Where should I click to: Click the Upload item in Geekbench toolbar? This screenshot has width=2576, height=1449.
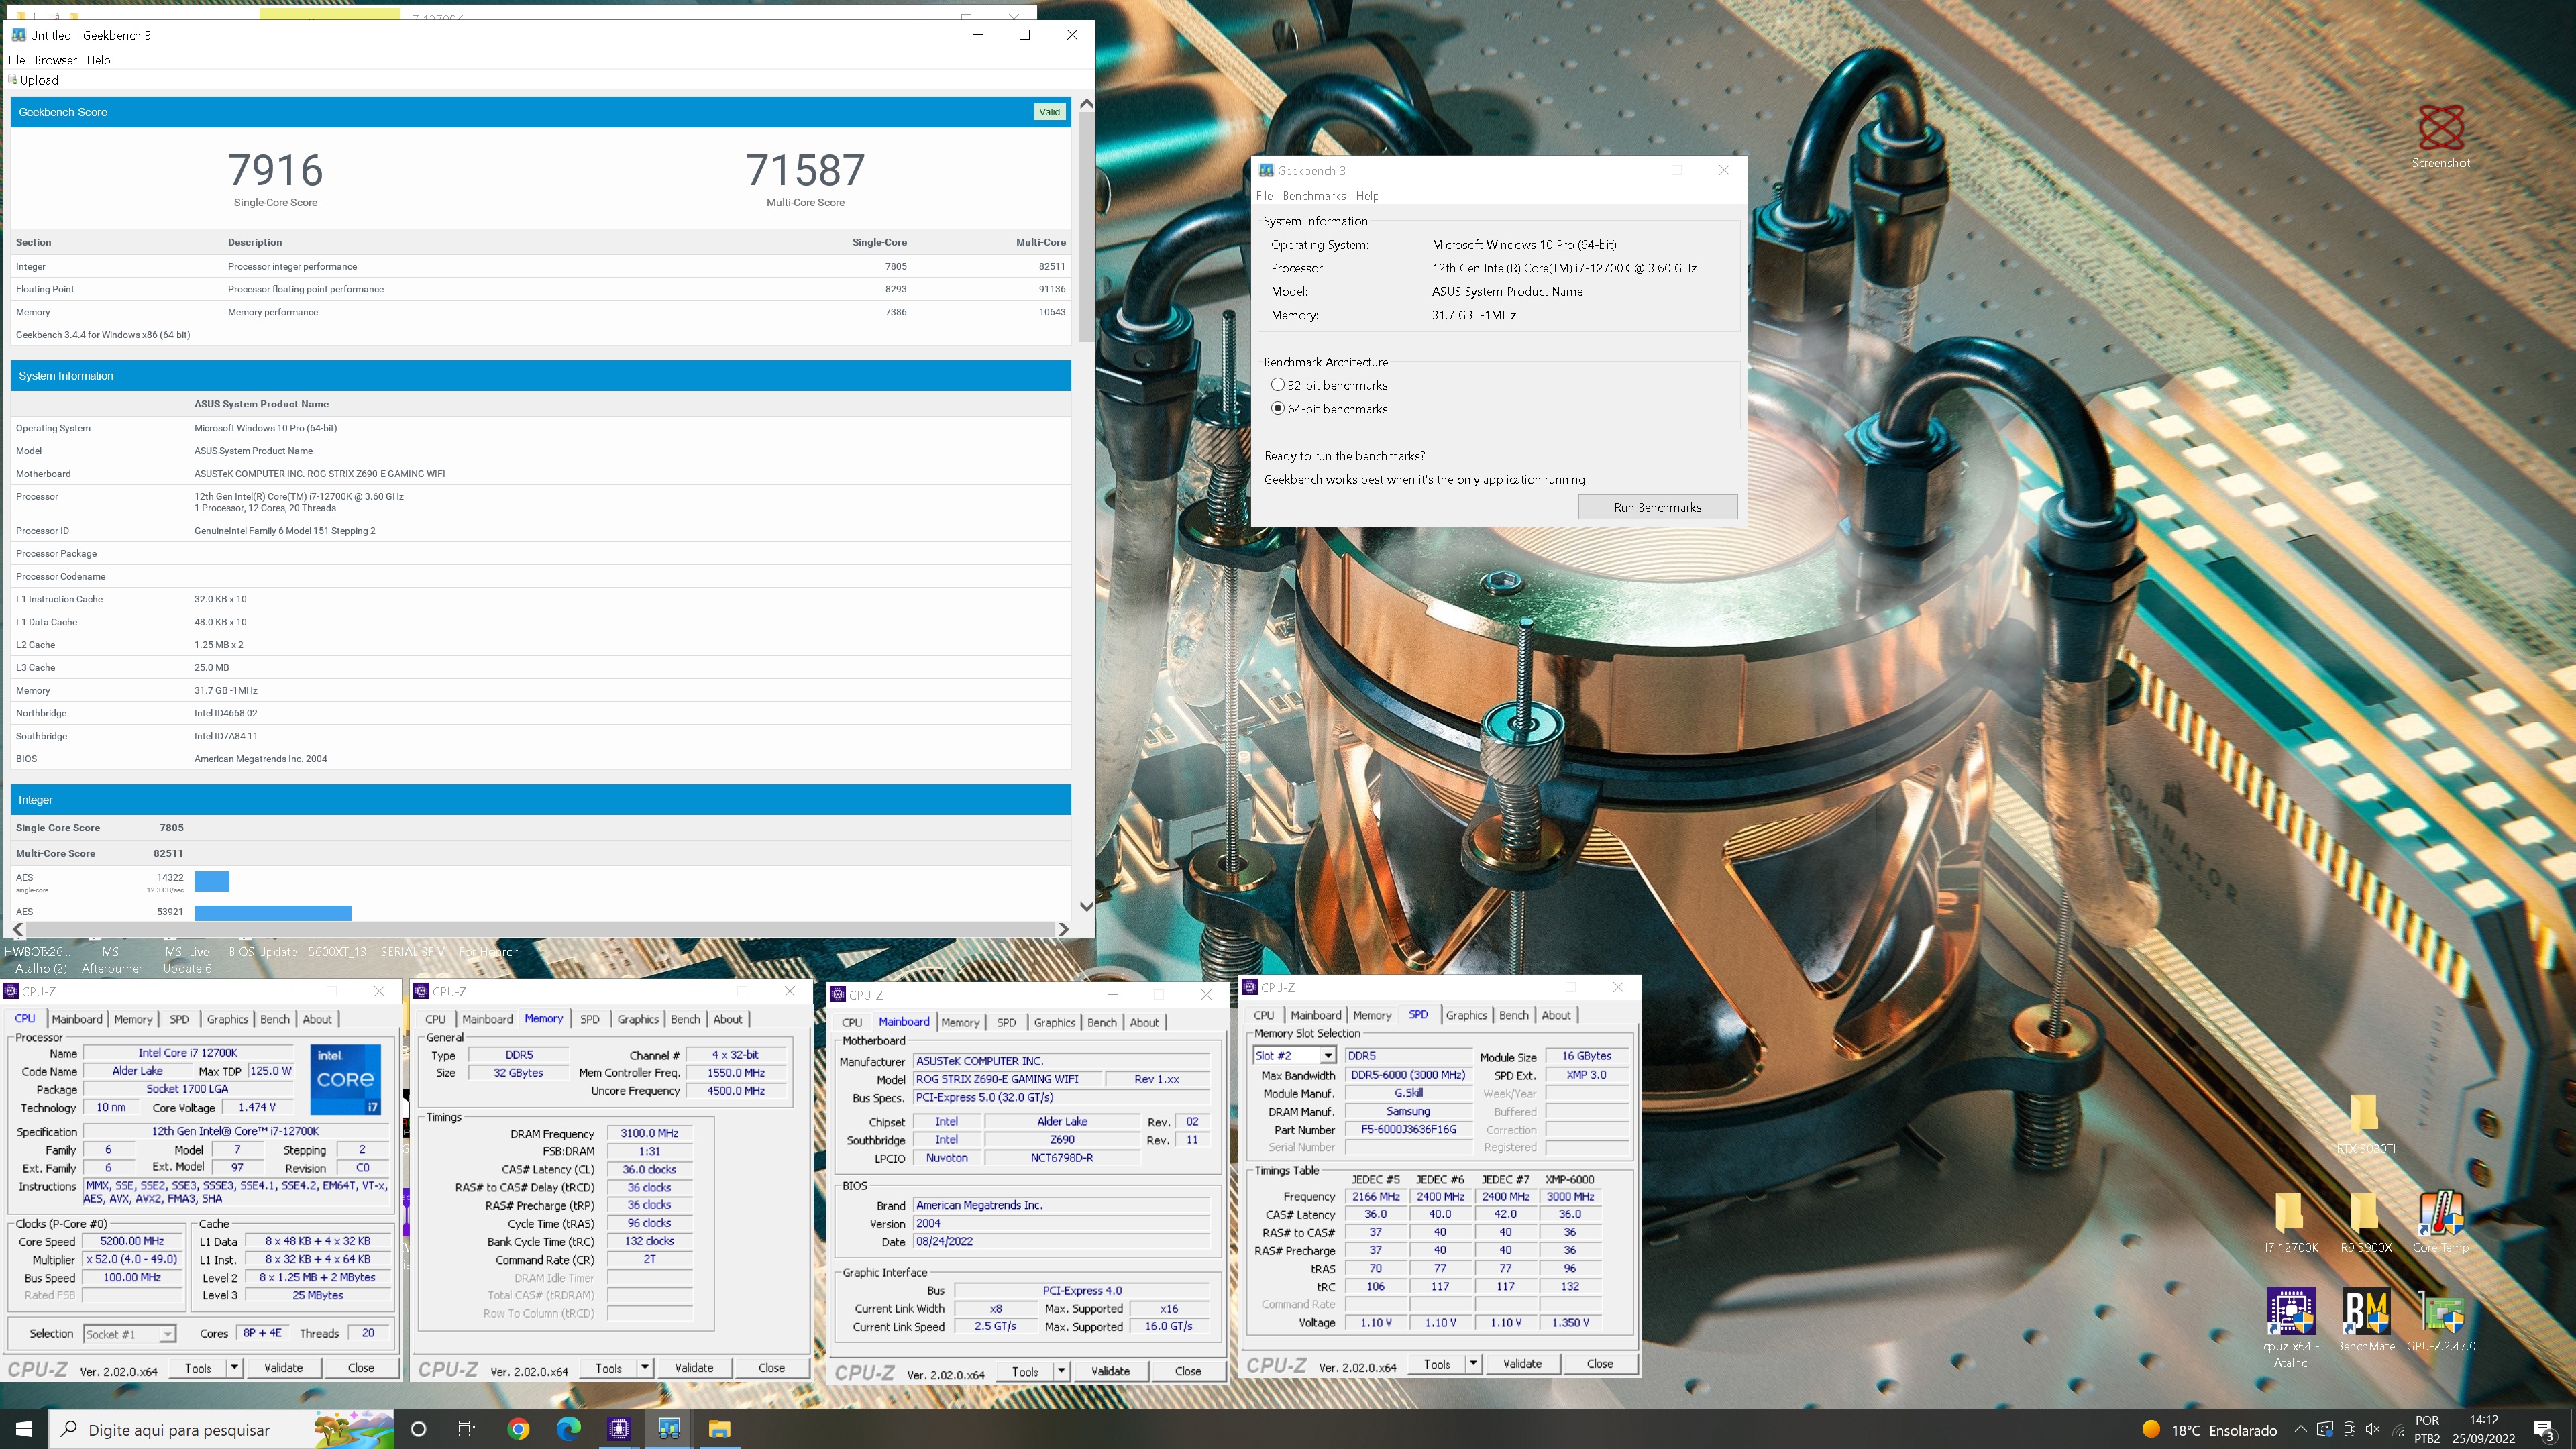pos(34,80)
